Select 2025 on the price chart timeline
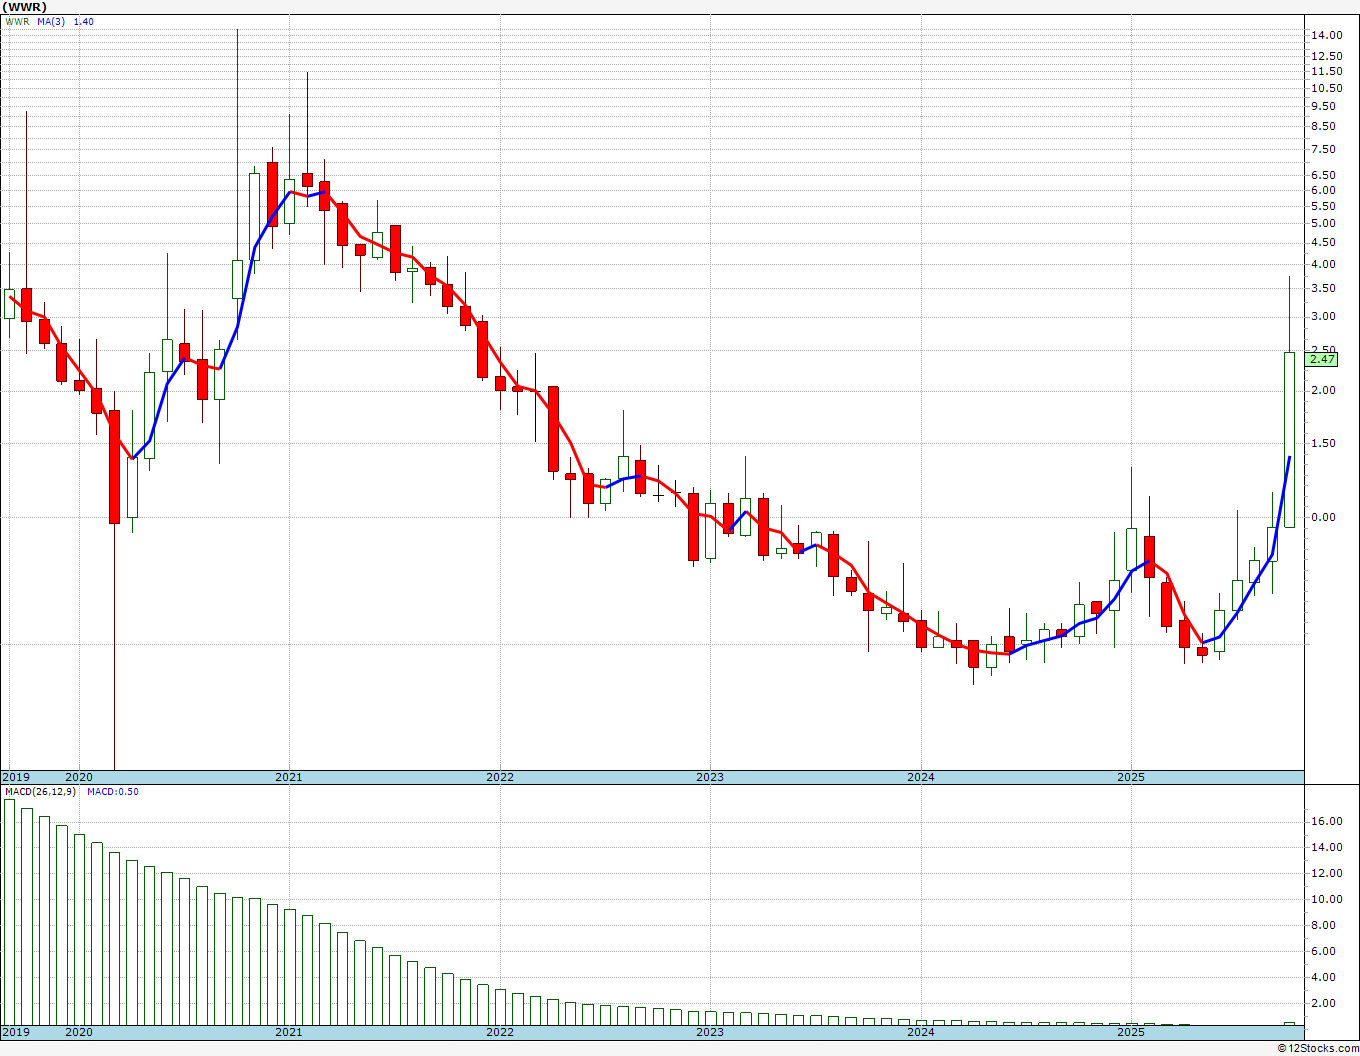This screenshot has width=1360, height=1056. [1130, 777]
